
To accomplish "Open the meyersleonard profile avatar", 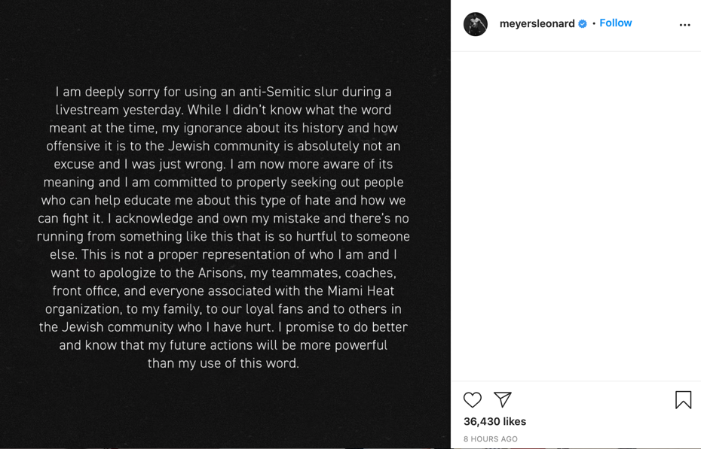I will click(475, 24).
